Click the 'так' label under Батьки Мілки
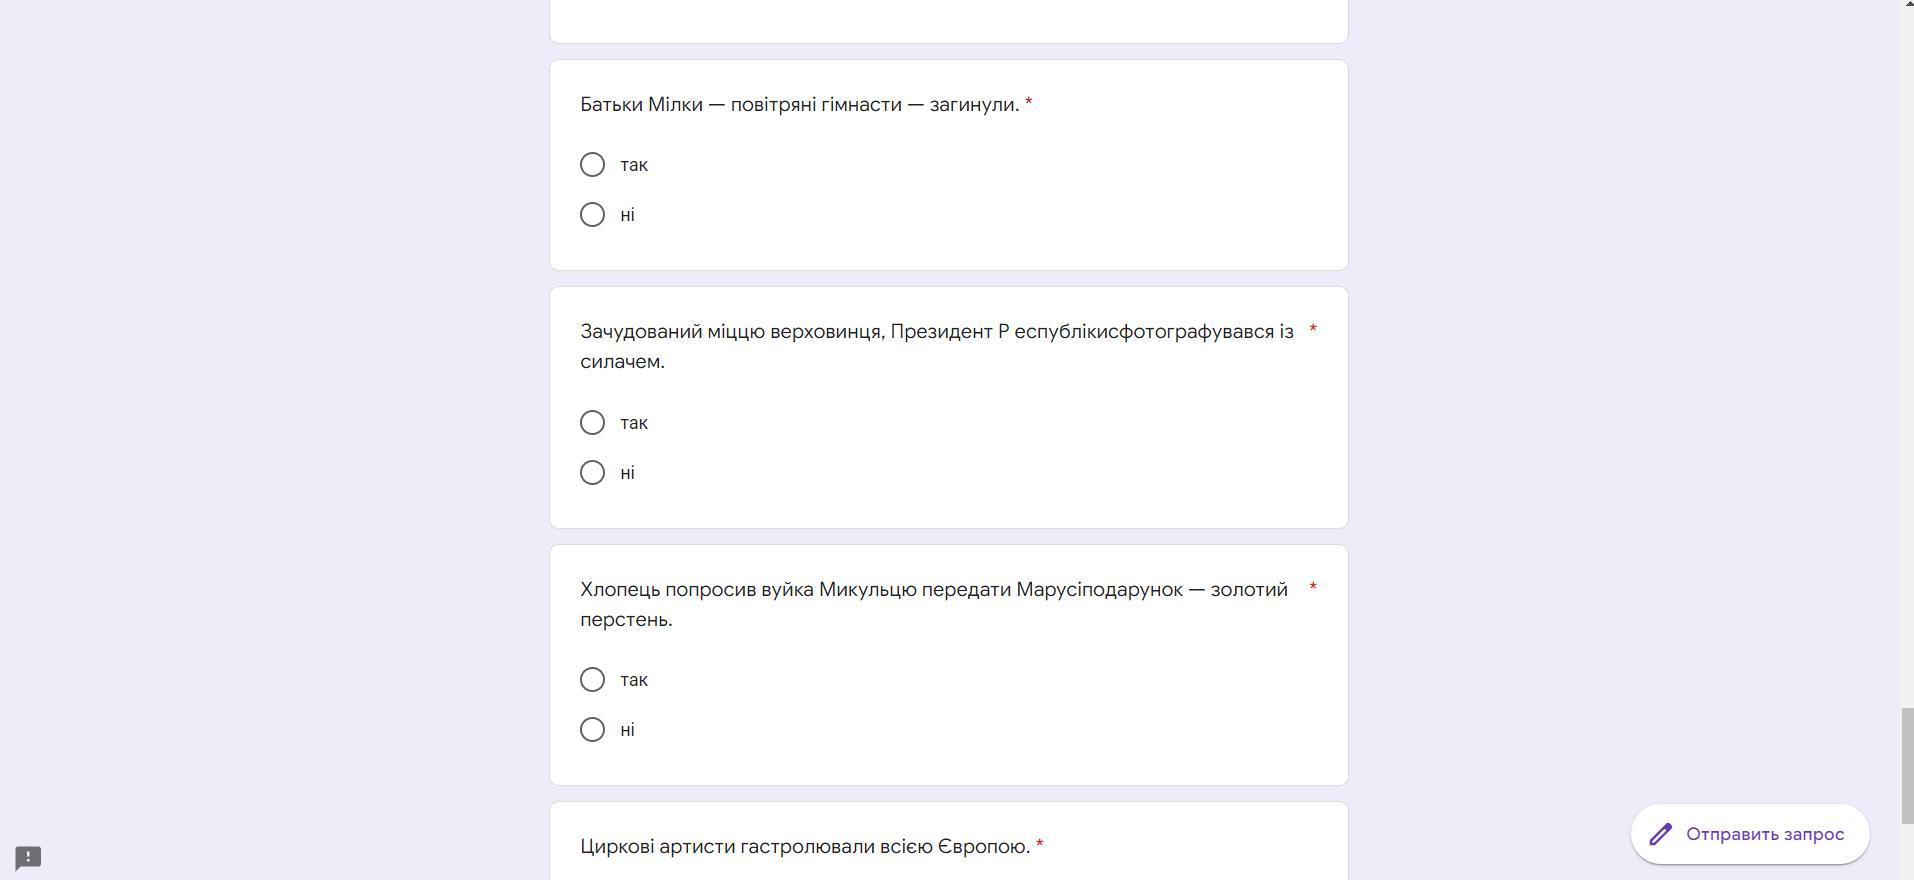The width and height of the screenshot is (1914, 880). pos(634,165)
